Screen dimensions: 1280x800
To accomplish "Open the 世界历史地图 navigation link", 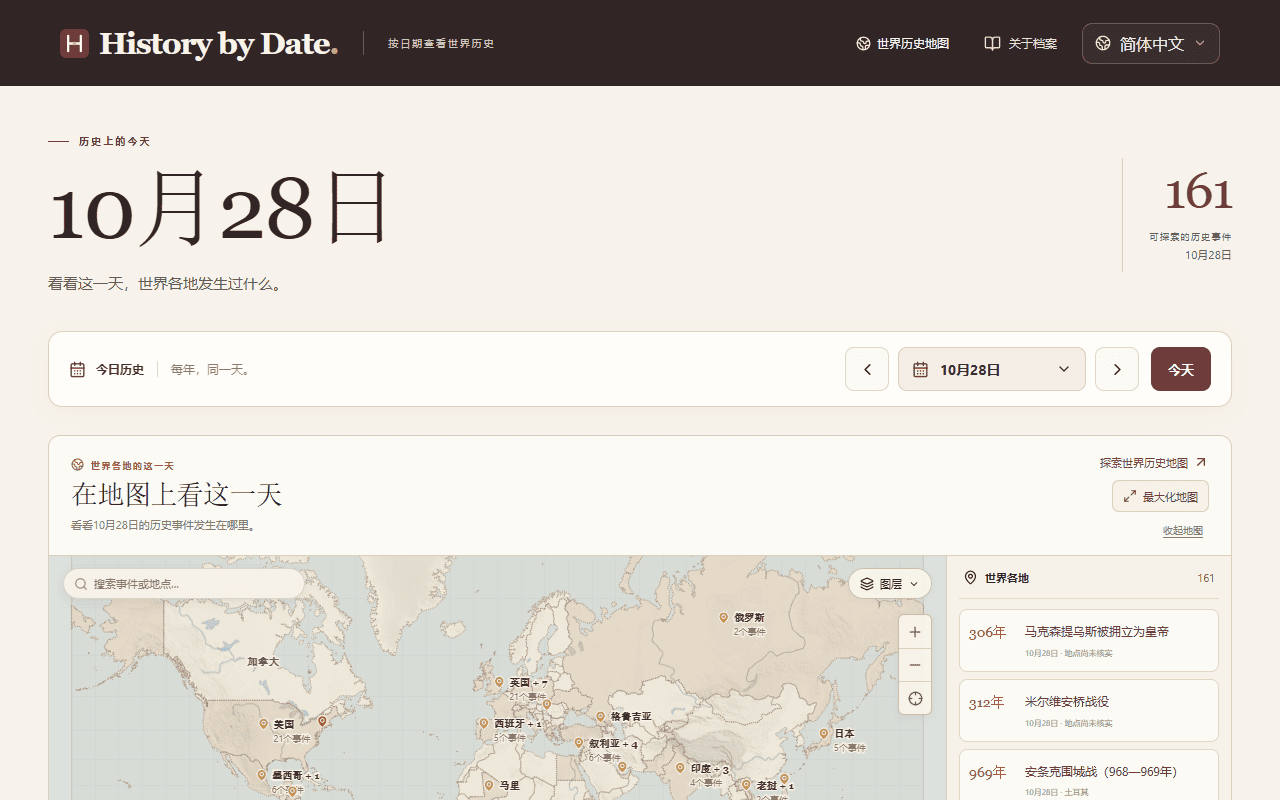I will tap(903, 44).
